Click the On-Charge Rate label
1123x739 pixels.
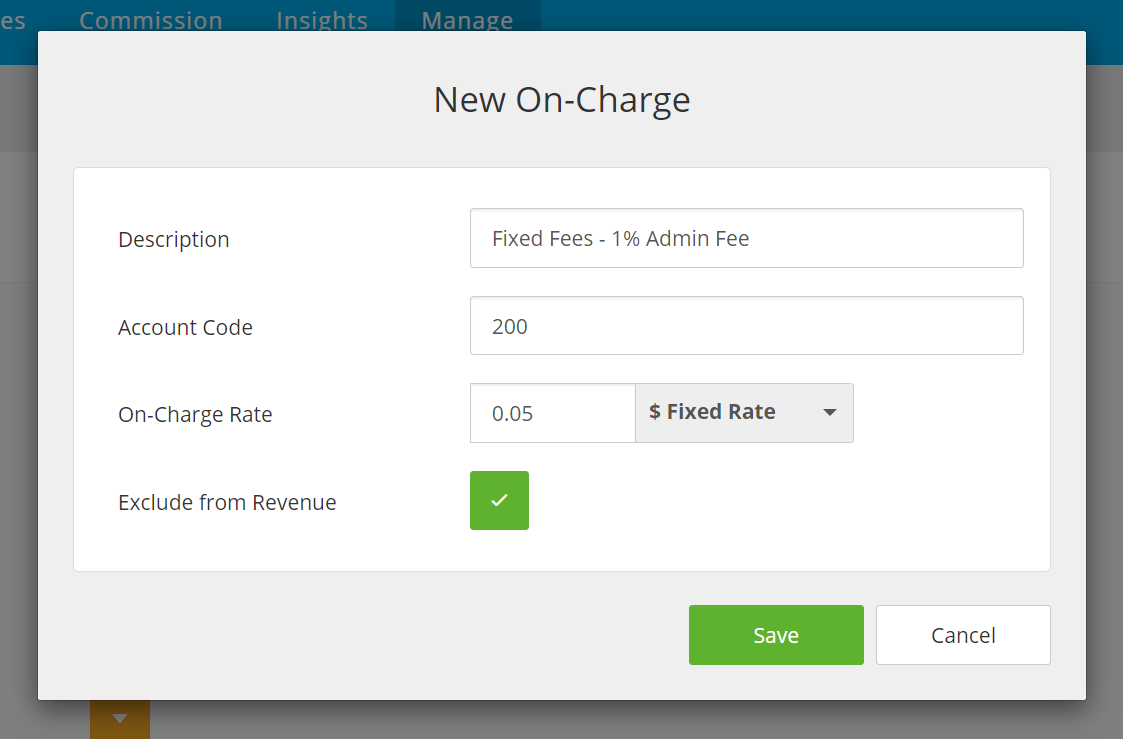click(x=195, y=415)
